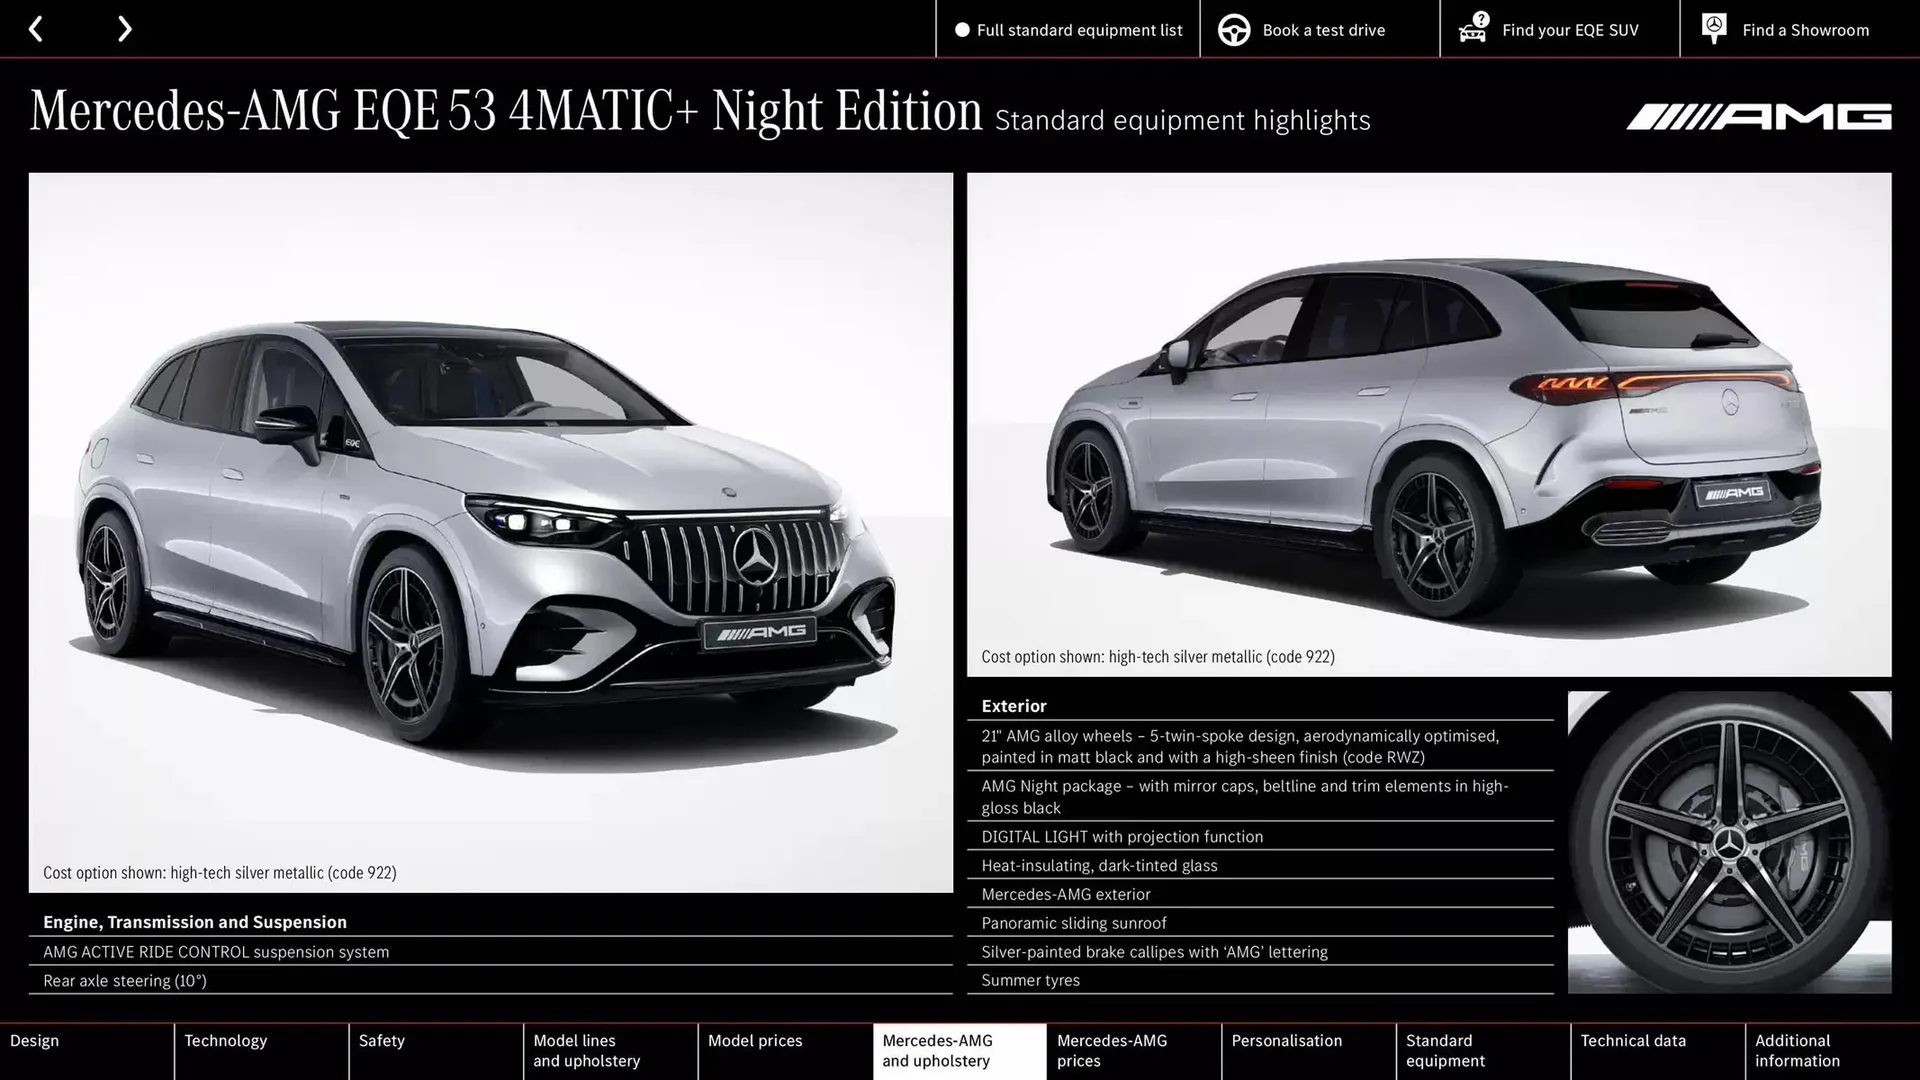Screen dimensions: 1920x1080
Task: Click Mercedes-AMG exterior row
Action: coord(1260,895)
